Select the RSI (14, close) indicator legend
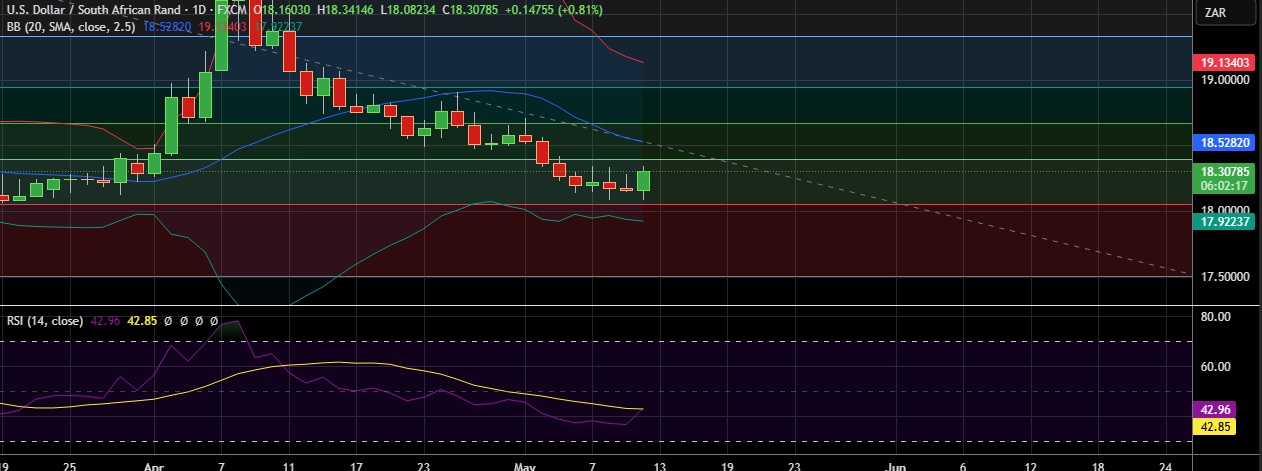This screenshot has height=471, width=1262. (44, 321)
